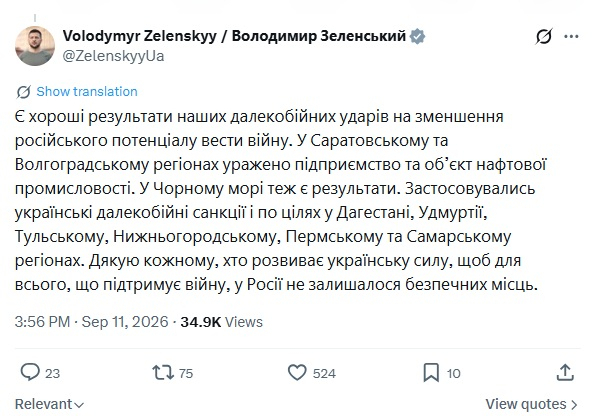This screenshot has height=416, width=597.
Task: Click the reply count 23
Action: (x=53, y=373)
